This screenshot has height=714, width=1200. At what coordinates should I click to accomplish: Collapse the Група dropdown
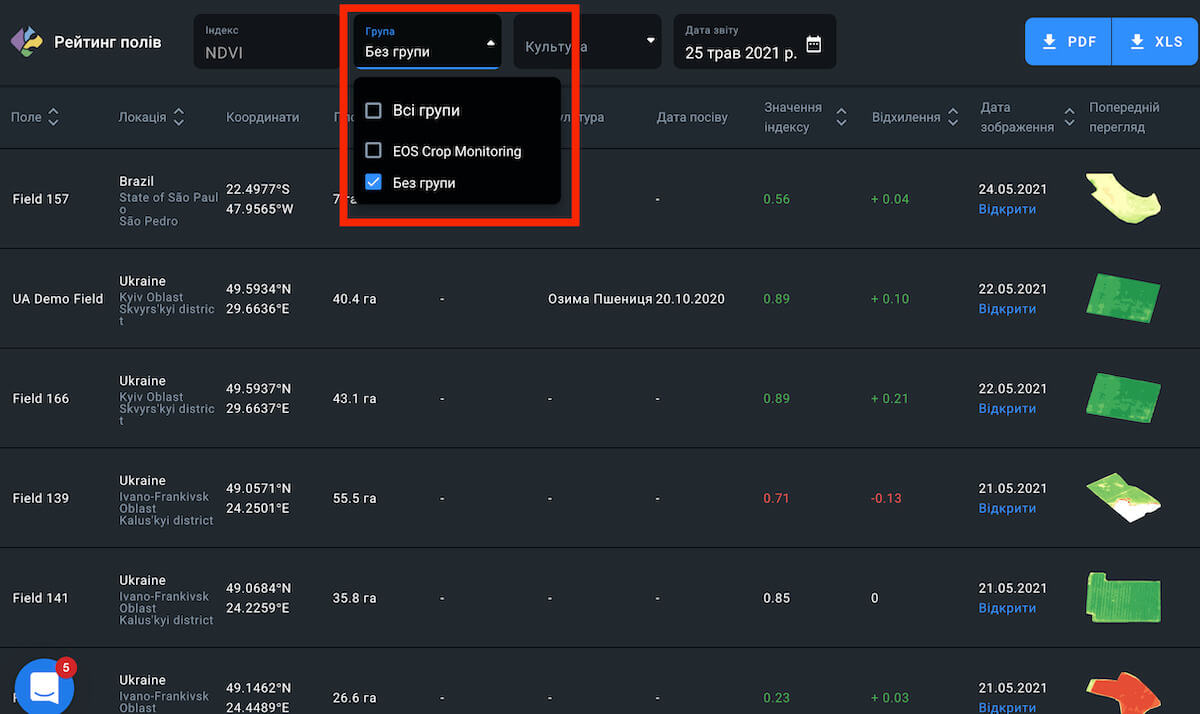click(x=490, y=43)
